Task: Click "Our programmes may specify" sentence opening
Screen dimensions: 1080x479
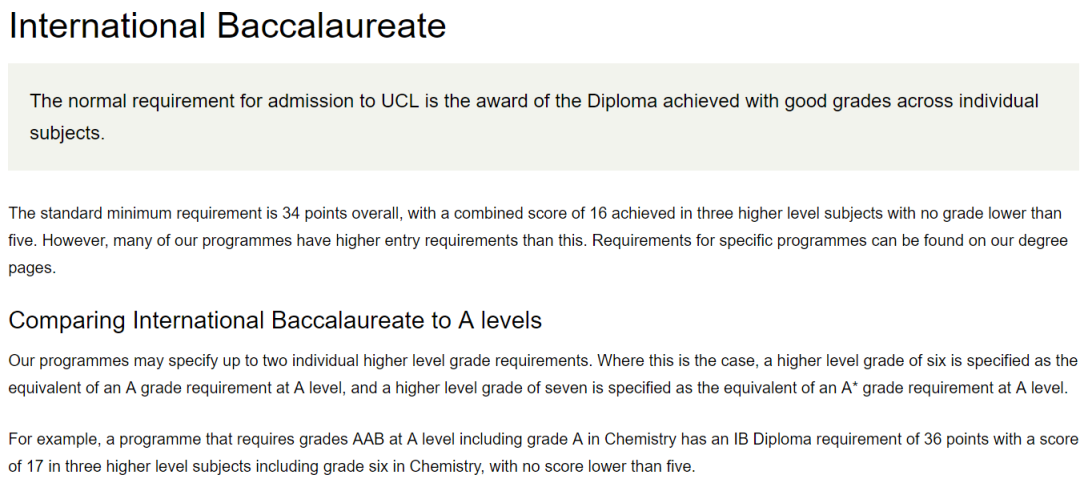Action: [x=94, y=360]
